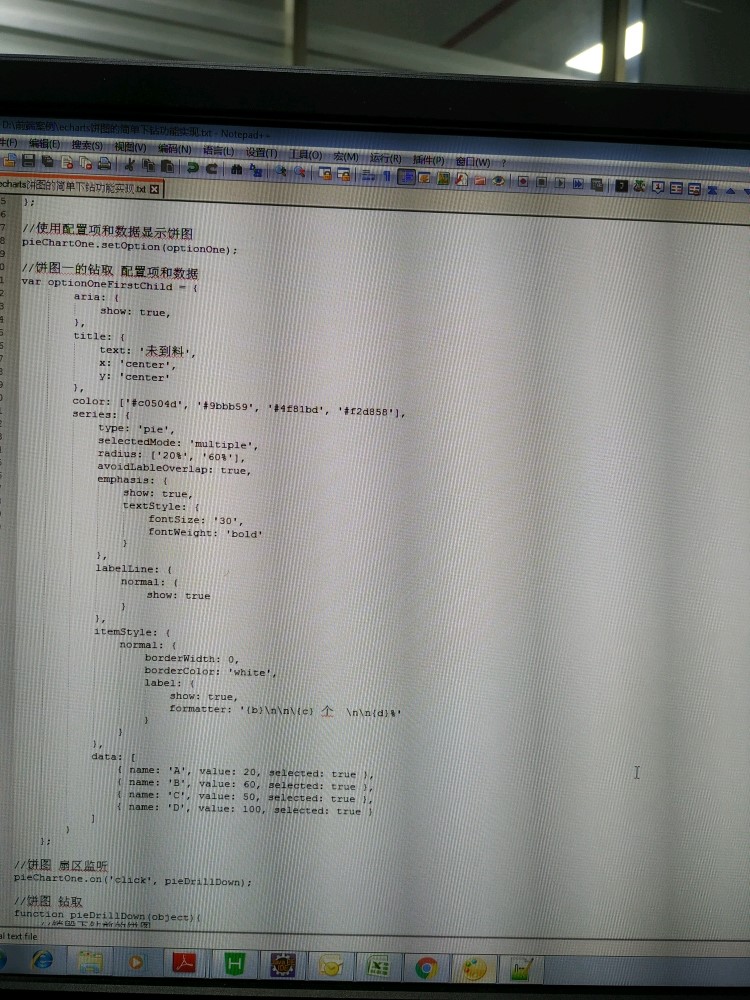
Task: Toggle Word Wrap toolbar icon
Action: (368, 174)
